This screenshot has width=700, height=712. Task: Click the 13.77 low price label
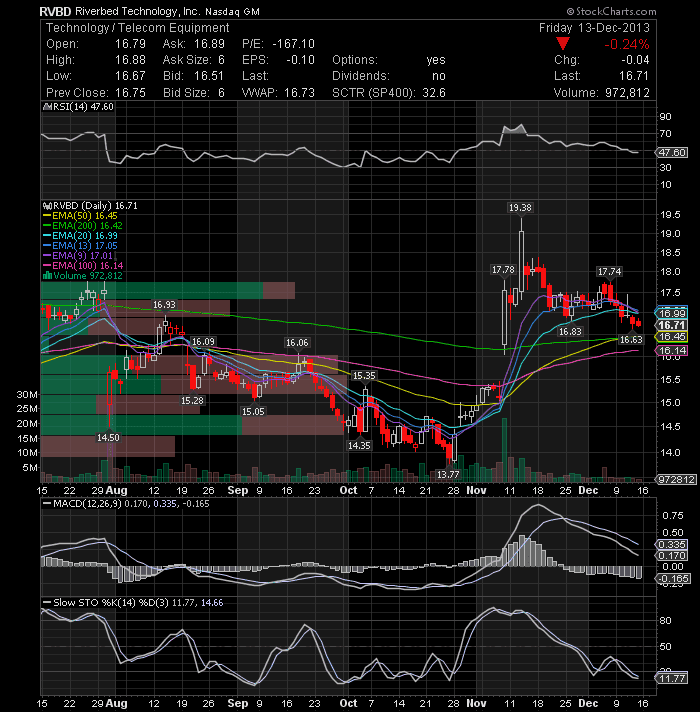coord(448,475)
